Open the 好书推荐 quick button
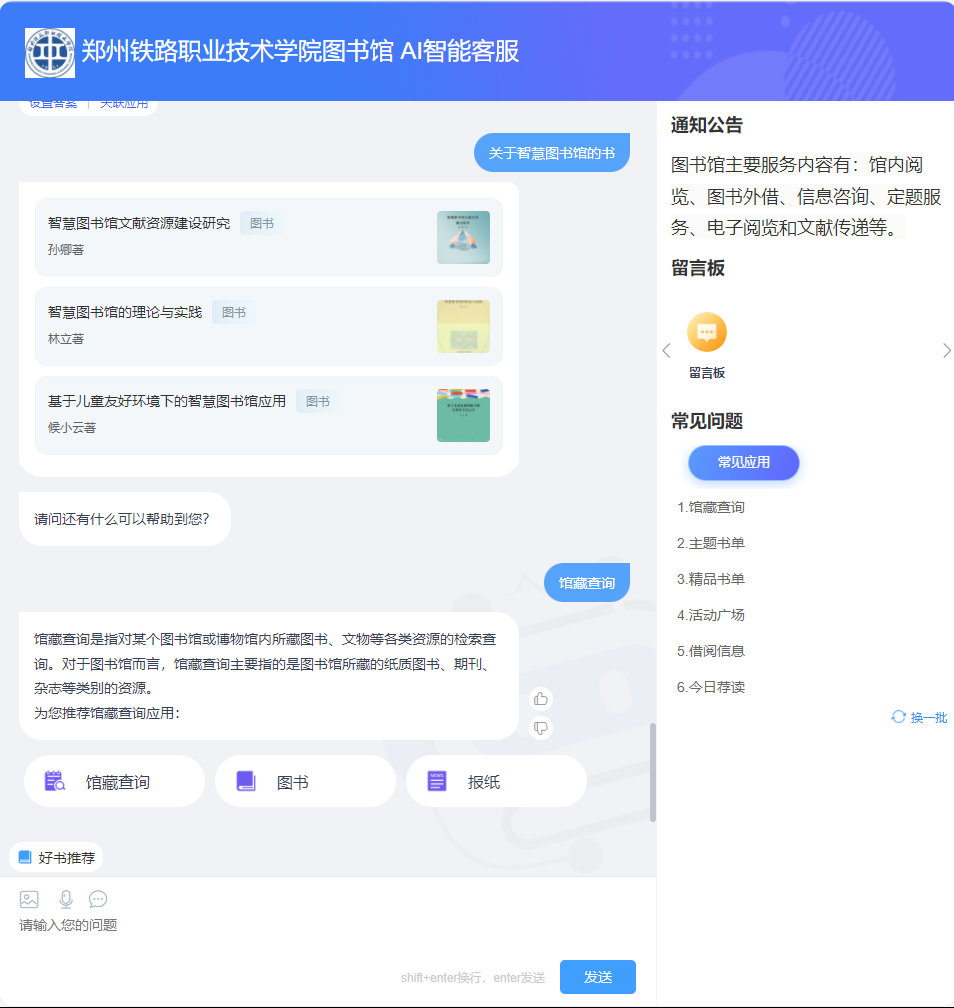 pyautogui.click(x=57, y=857)
